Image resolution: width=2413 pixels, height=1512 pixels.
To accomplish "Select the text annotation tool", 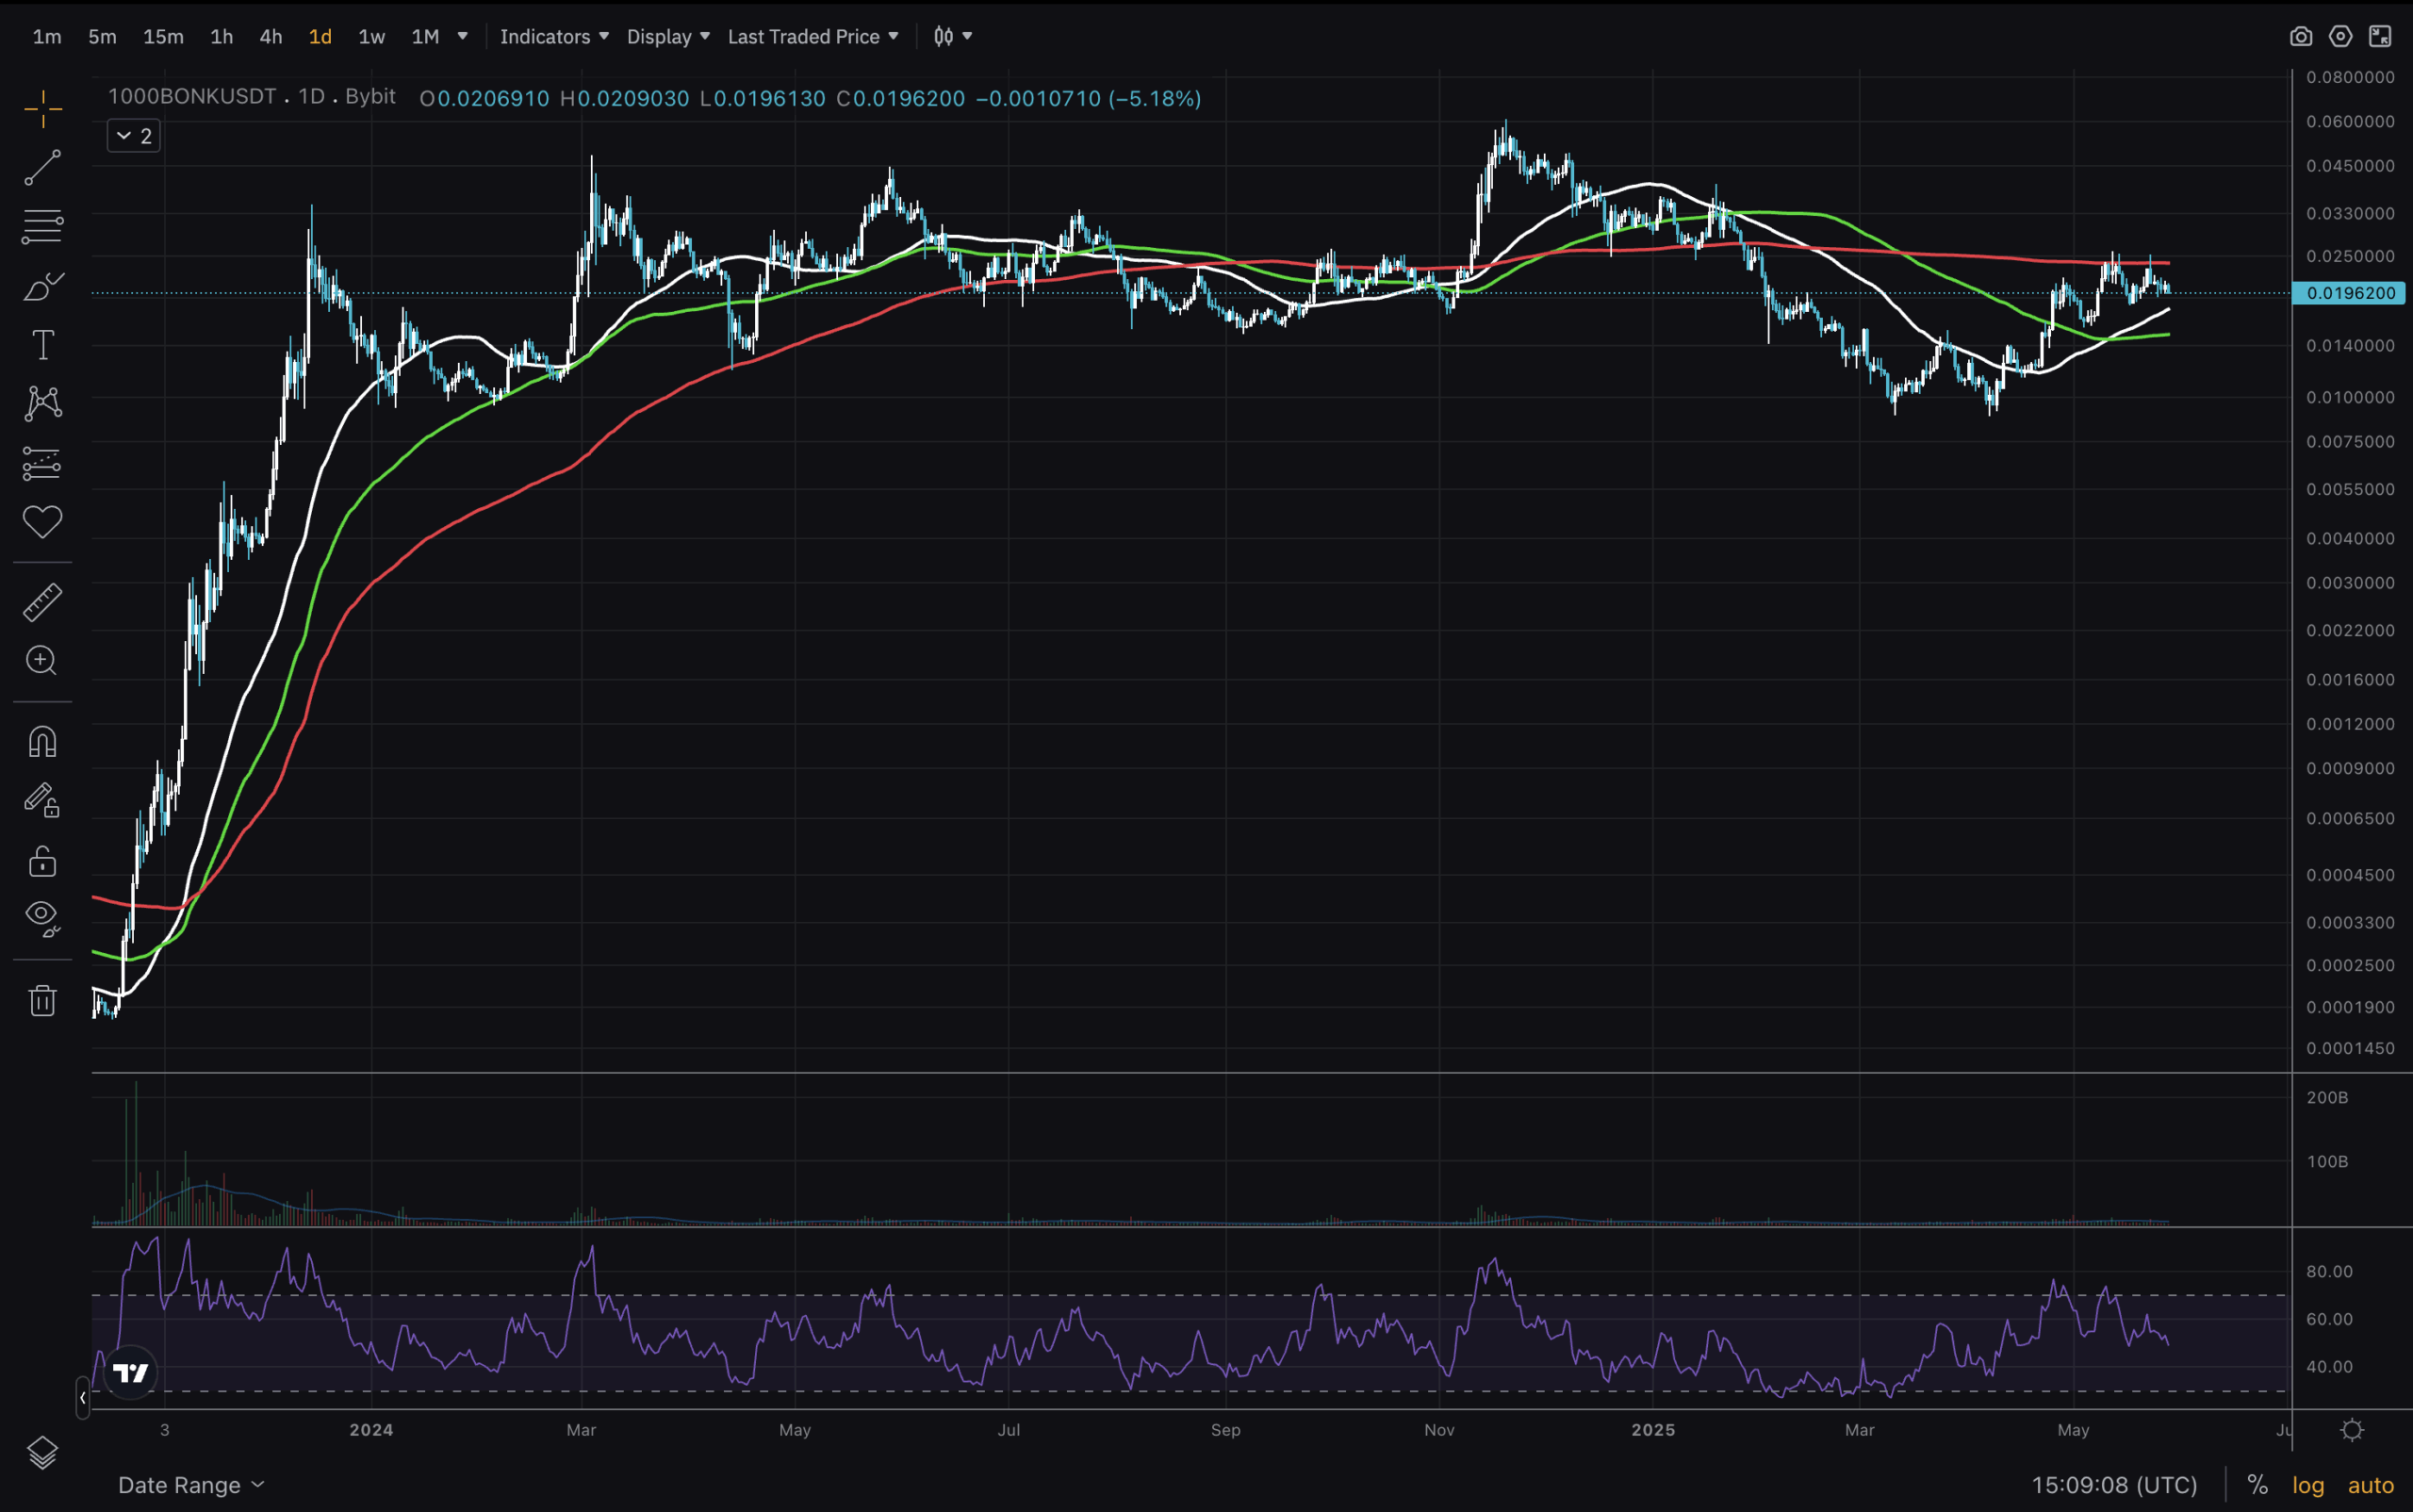I will (42, 344).
